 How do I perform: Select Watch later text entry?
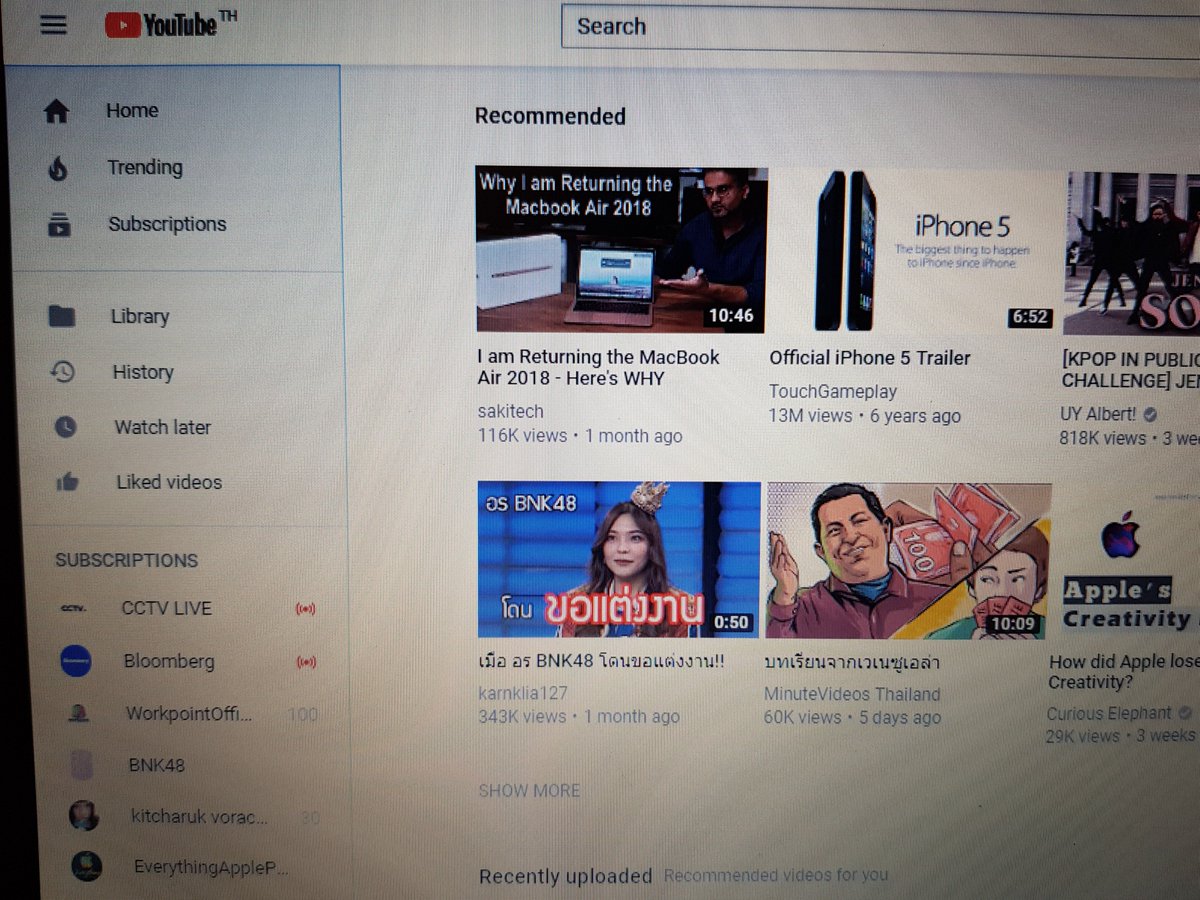coord(162,427)
